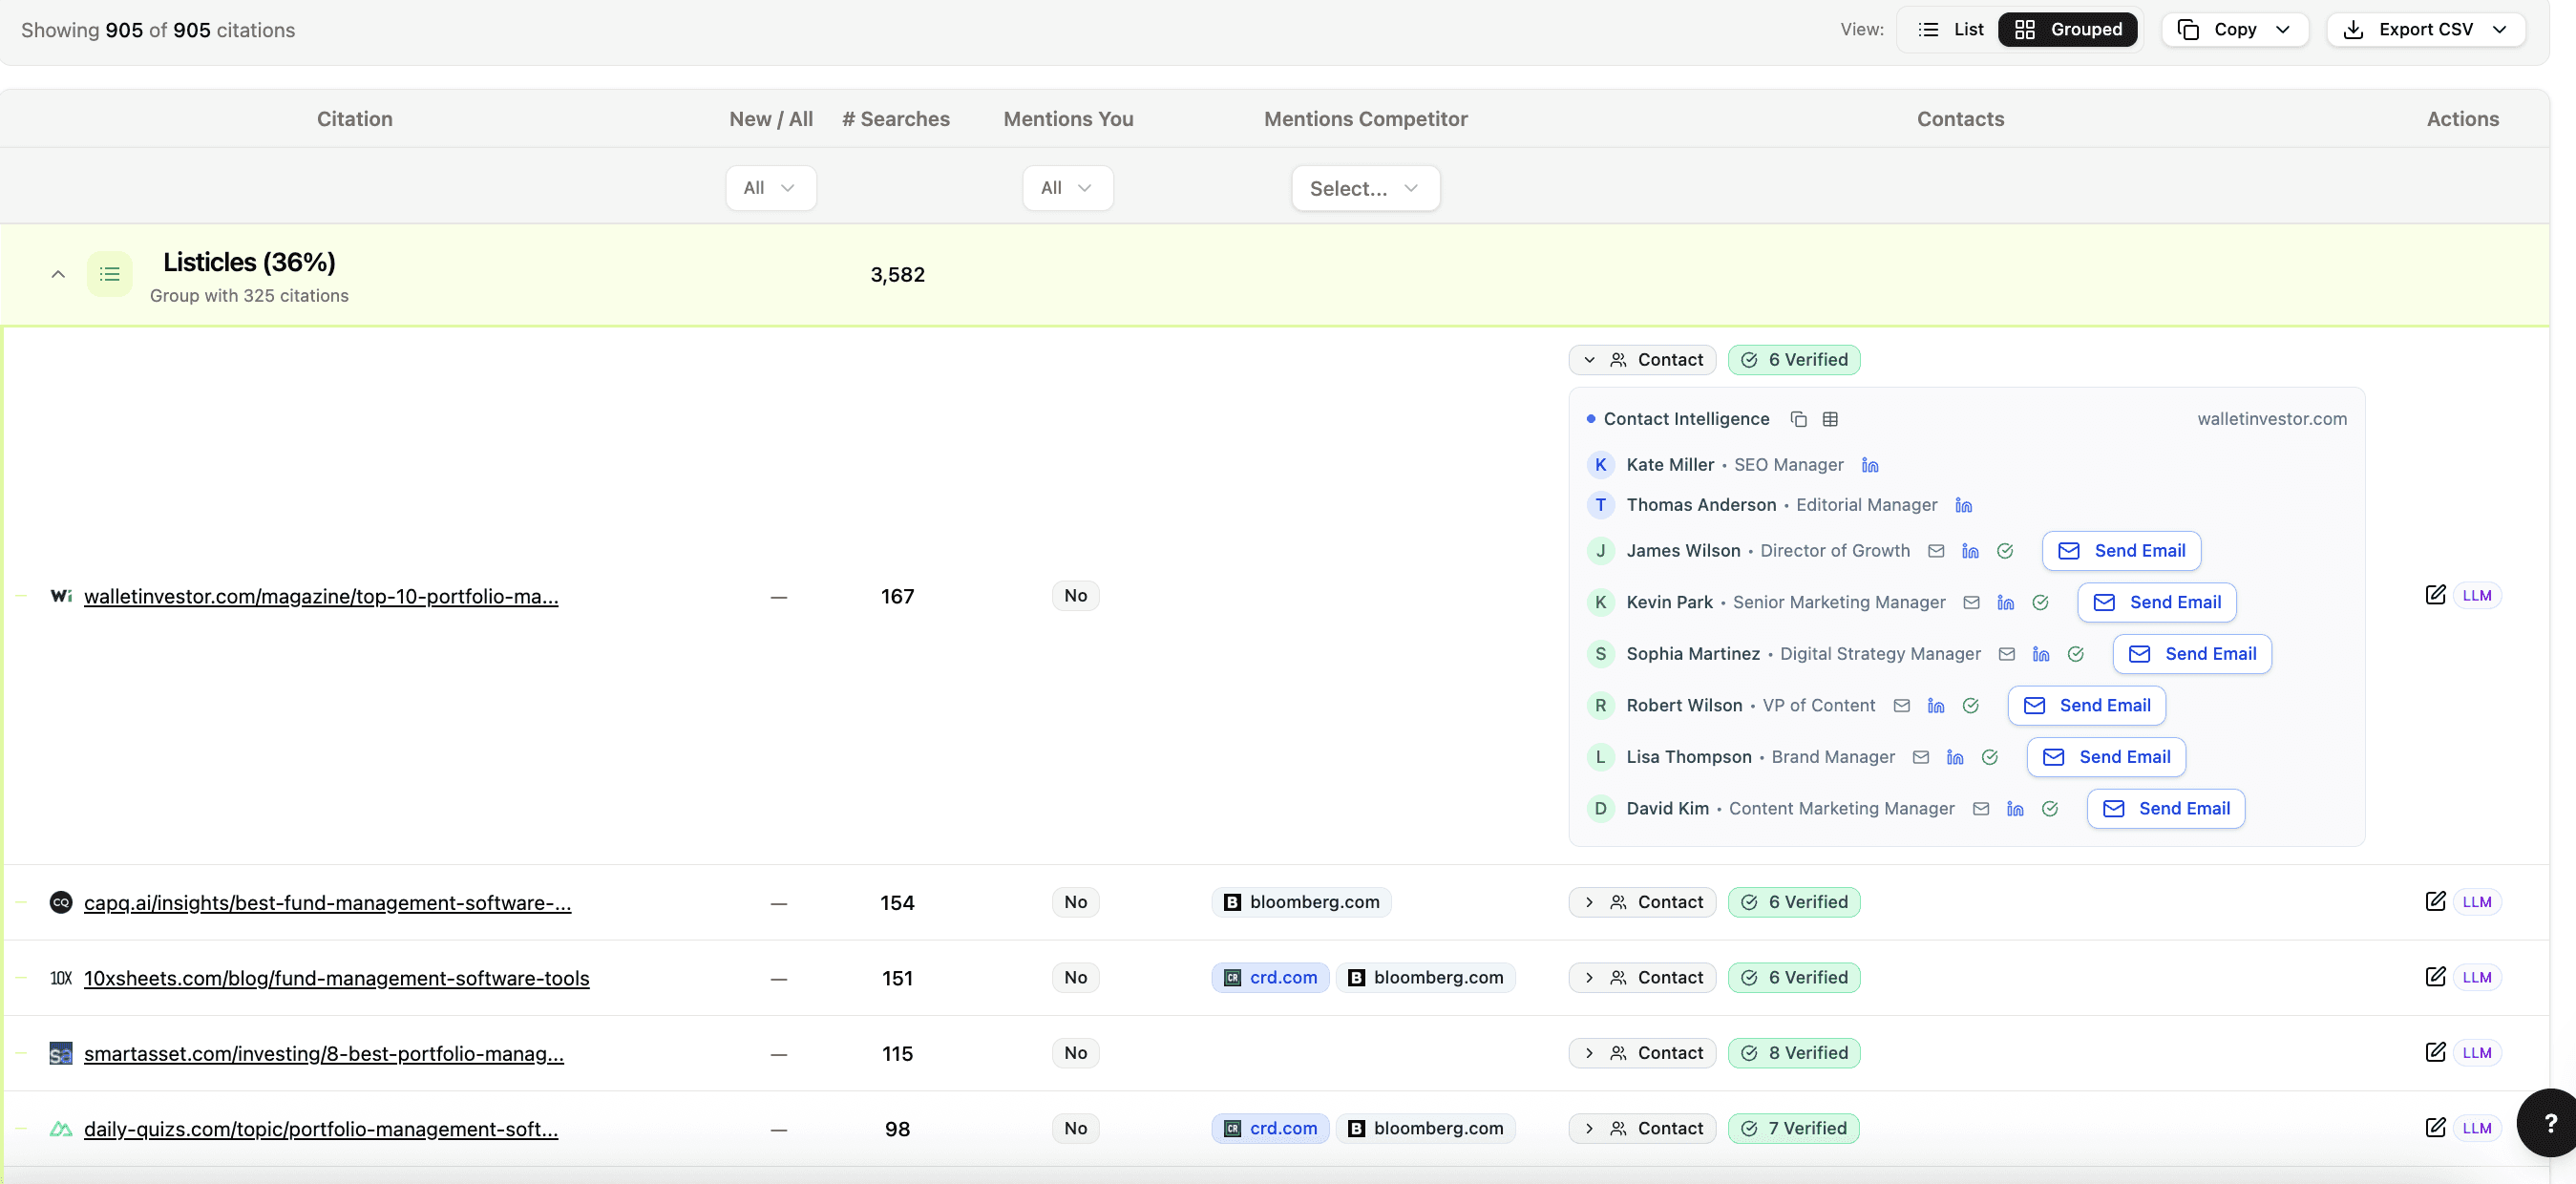This screenshot has width=2576, height=1184.
Task: Open Thomas Anderson's LinkedIn icon
Action: (x=1964, y=505)
